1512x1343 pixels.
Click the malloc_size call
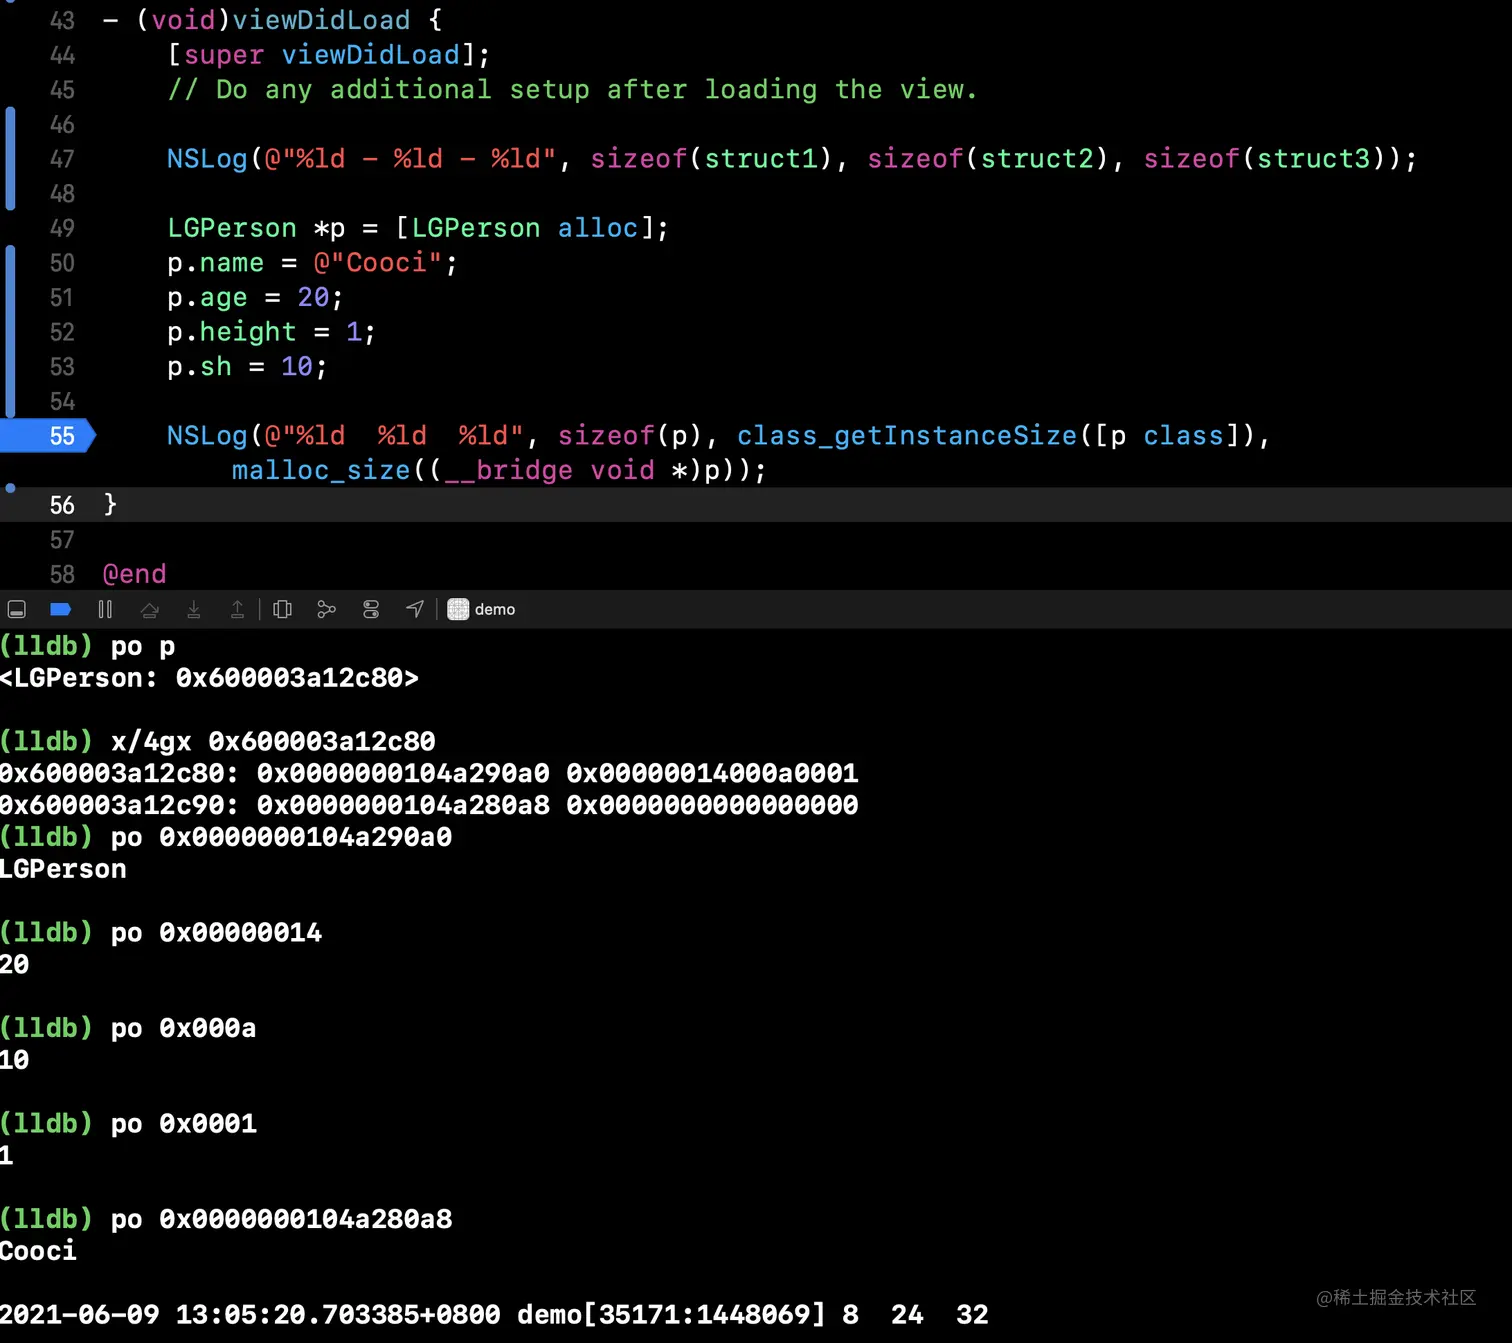point(320,470)
